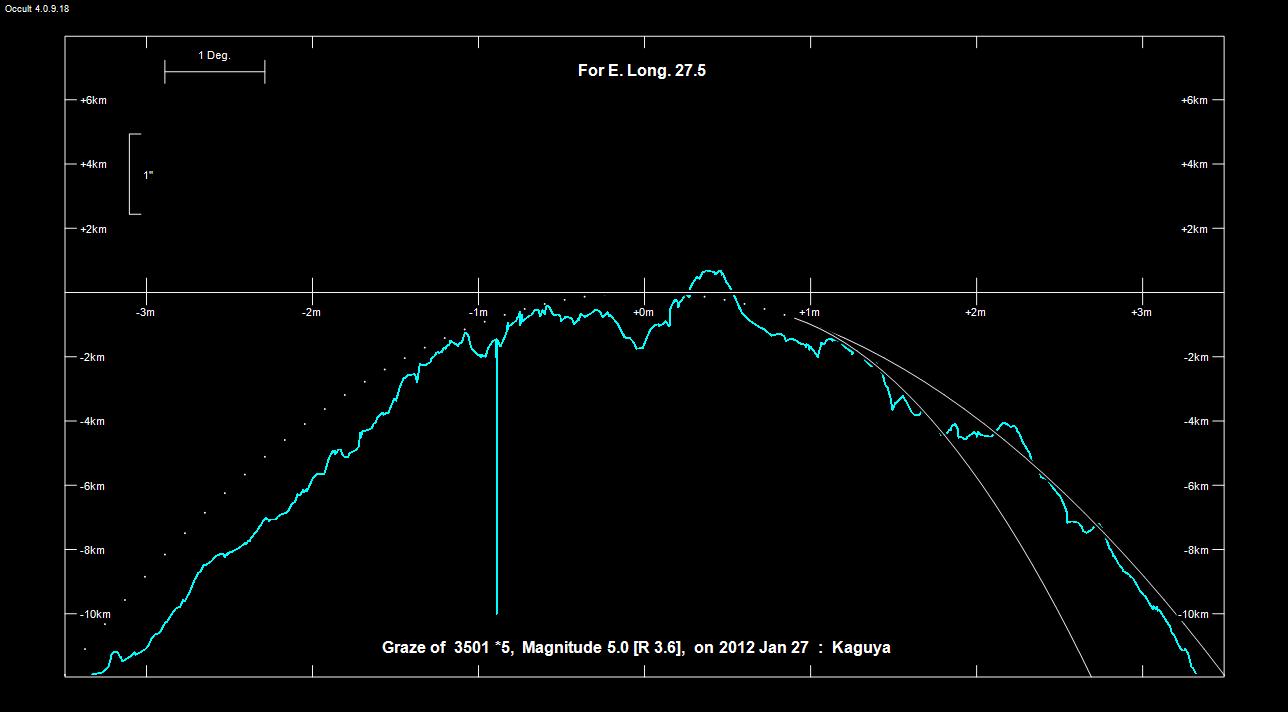Screen dimensions: 1288x712
Task: Select the +3m time axis tick label
Action: point(1141,312)
